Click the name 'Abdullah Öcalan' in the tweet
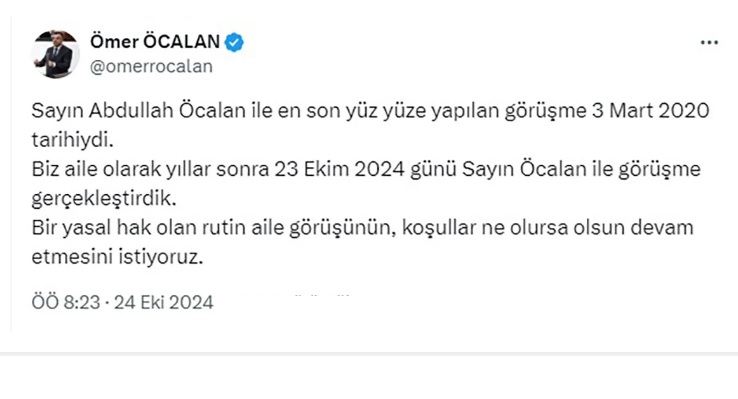The image size is (738, 399). coord(167,111)
